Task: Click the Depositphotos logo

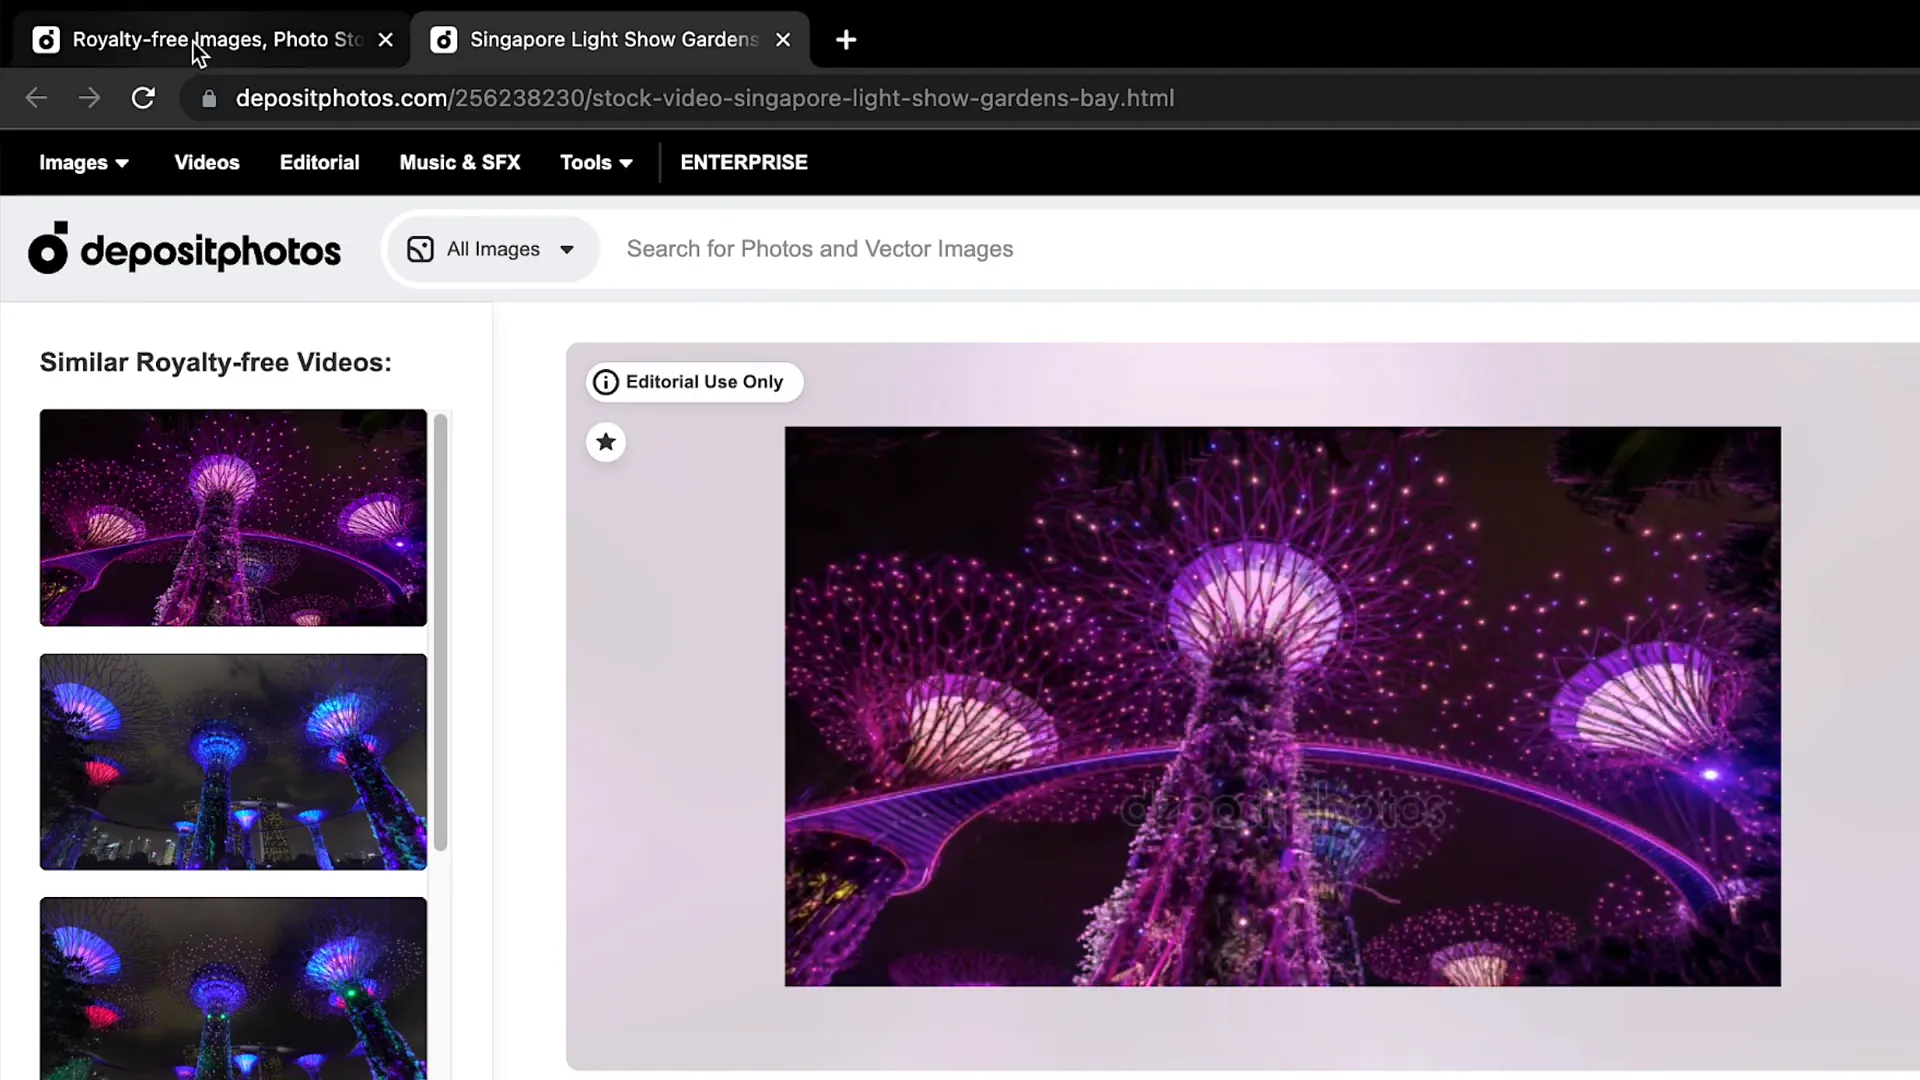Action: pyautogui.click(x=184, y=248)
